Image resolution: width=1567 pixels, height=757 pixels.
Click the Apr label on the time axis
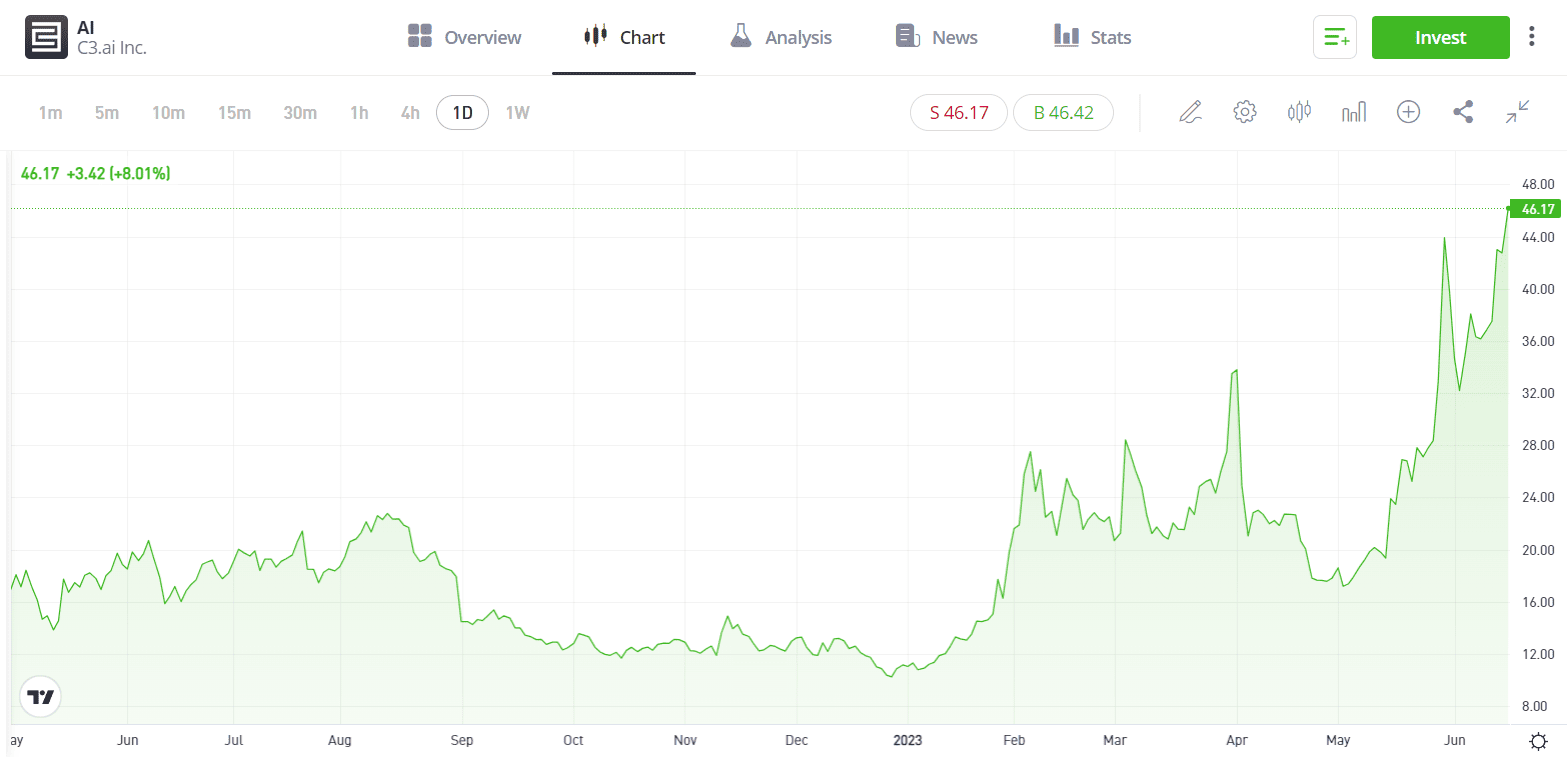pos(1237,741)
